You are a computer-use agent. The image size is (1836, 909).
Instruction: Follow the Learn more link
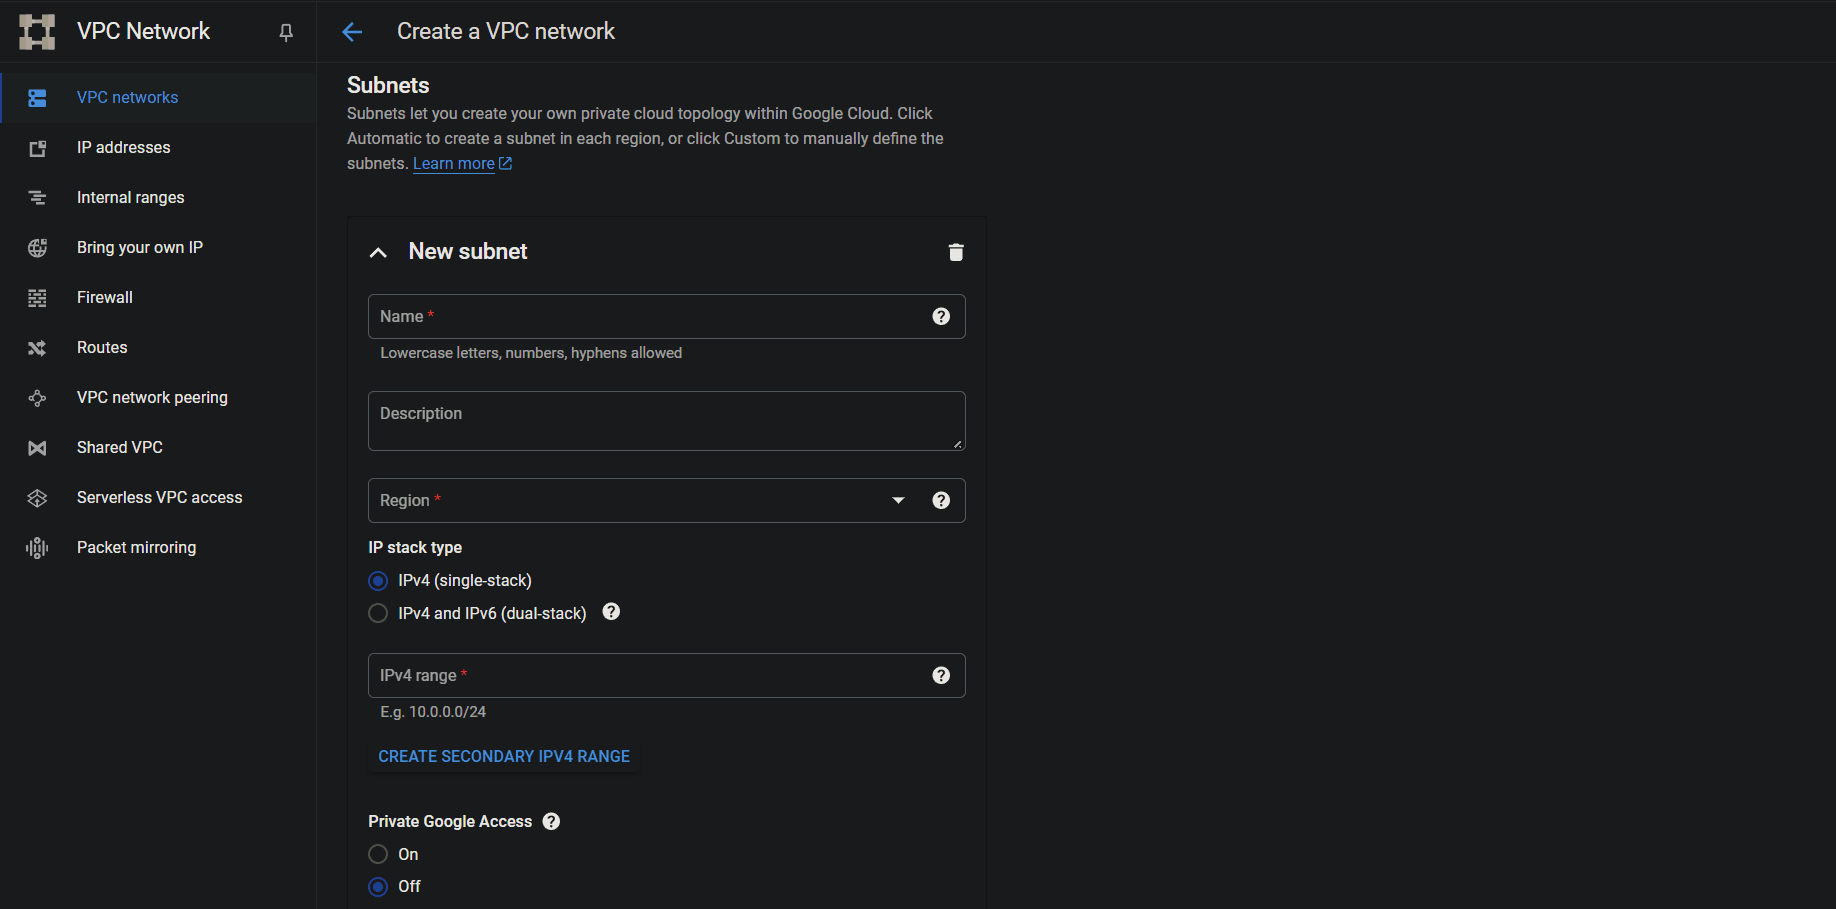pyautogui.click(x=454, y=163)
